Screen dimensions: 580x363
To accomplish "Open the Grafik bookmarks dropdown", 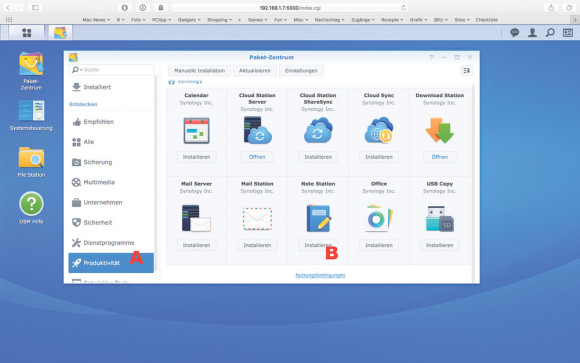I will click(x=418, y=20).
